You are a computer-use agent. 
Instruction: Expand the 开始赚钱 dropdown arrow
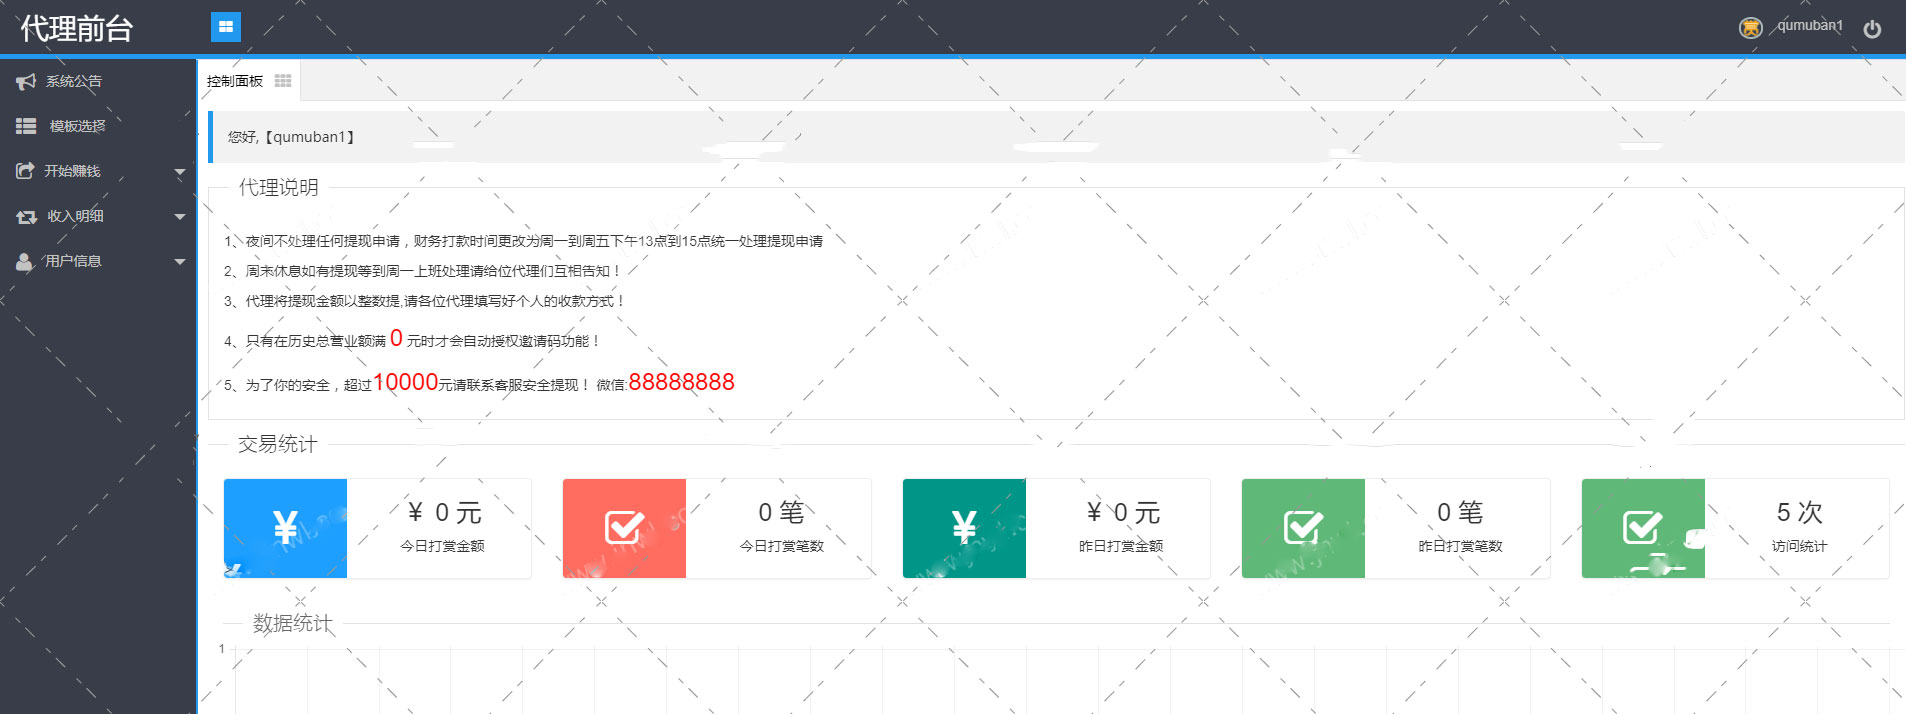pos(180,172)
